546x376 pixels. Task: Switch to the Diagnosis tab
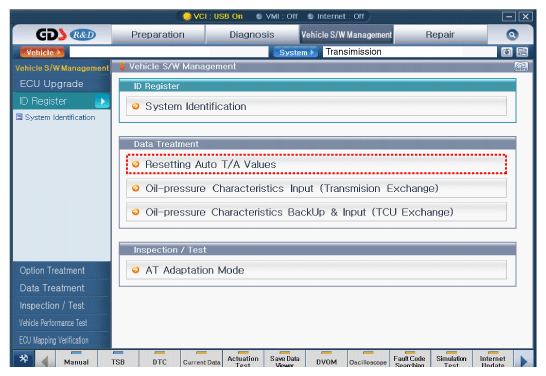tap(251, 34)
